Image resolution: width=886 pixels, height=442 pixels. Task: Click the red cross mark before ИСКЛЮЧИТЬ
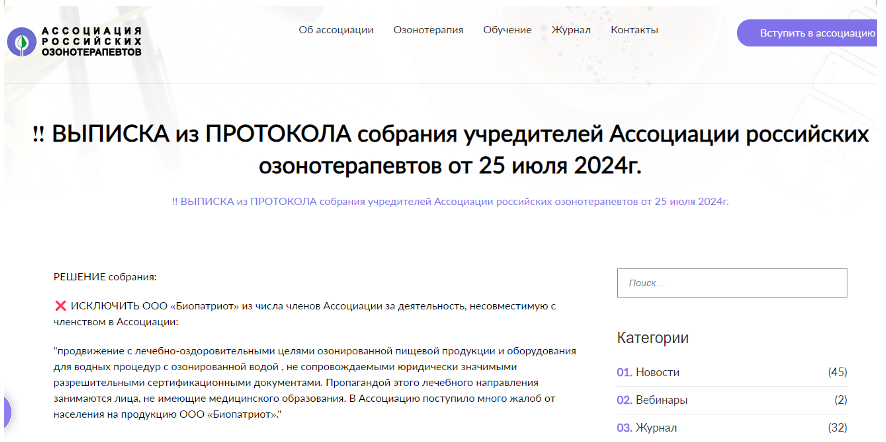(60, 306)
